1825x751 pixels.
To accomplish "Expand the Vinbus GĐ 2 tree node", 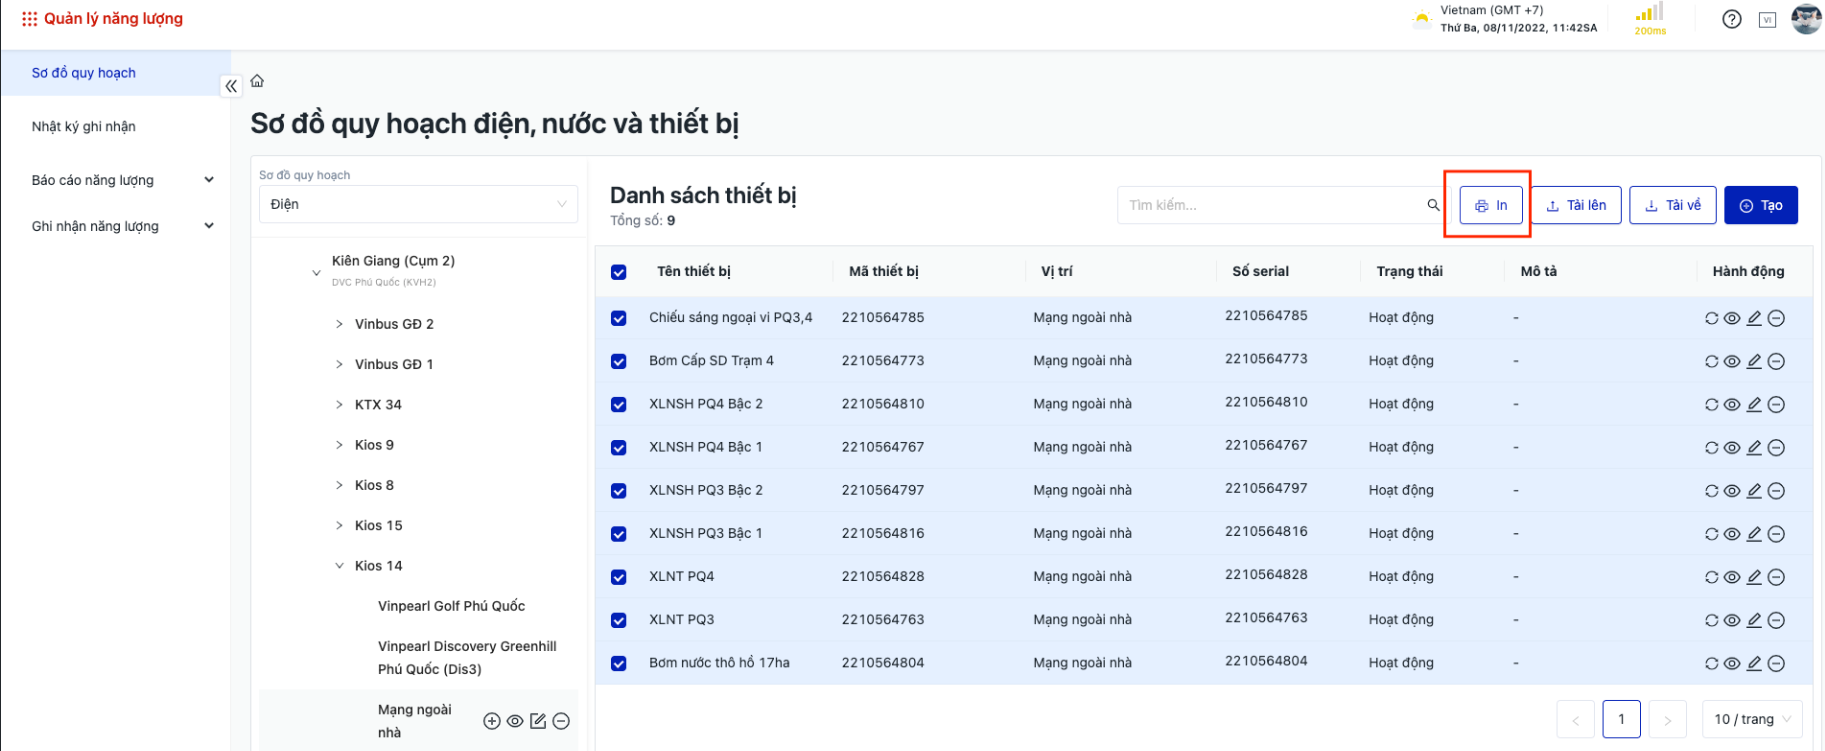I will coord(339,324).
